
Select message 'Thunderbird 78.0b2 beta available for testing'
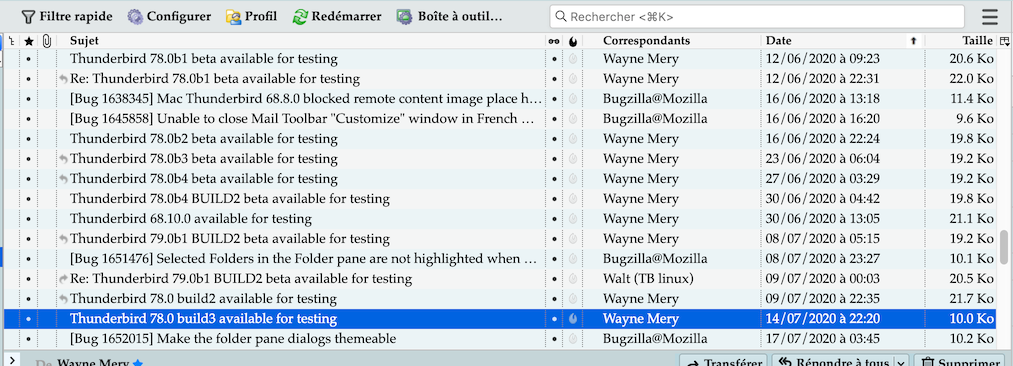point(204,139)
